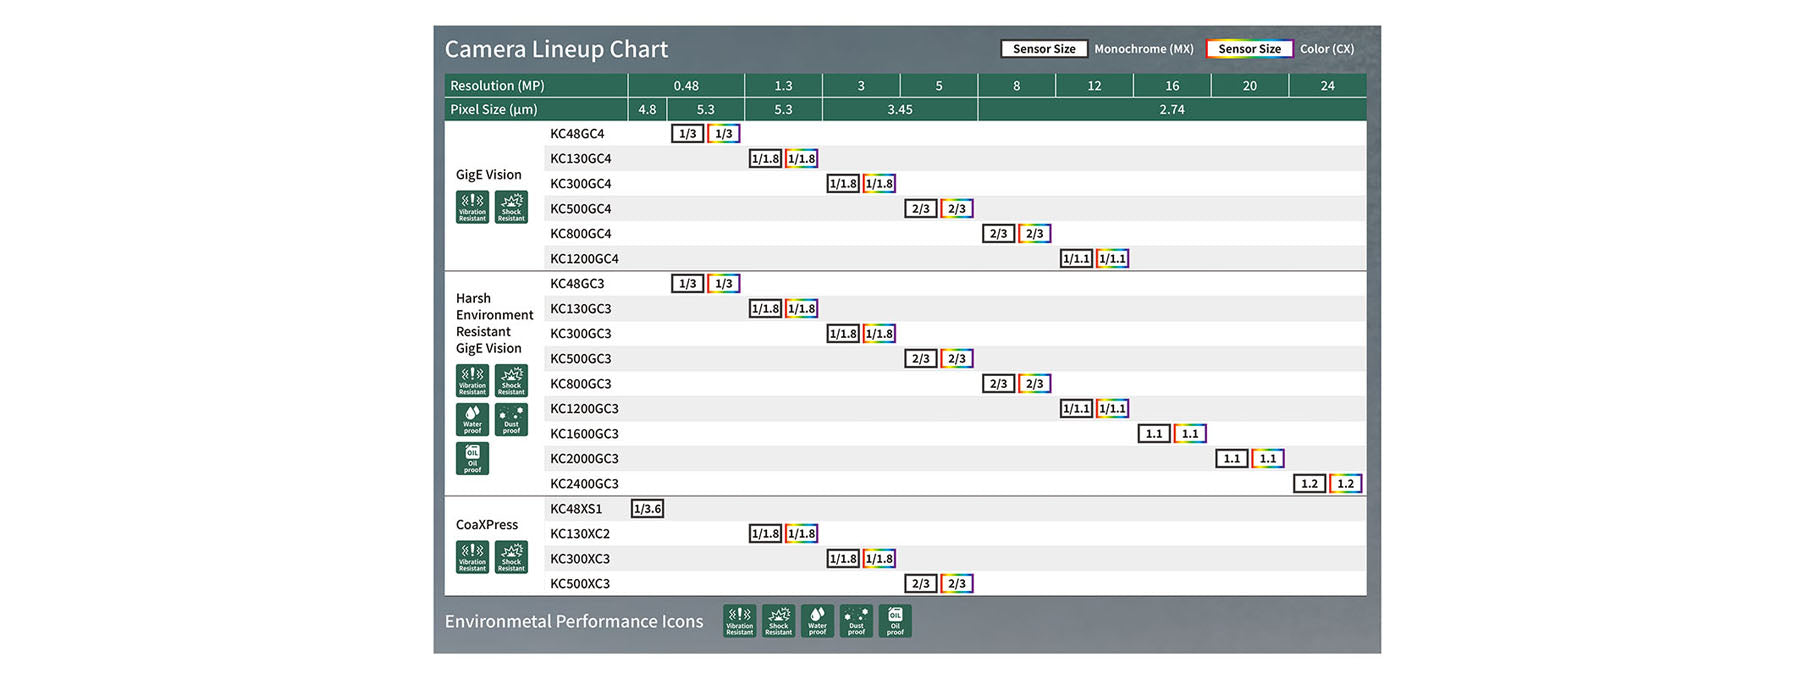Click the Vibration Resistant icon under GigE Vision
Viewport: 1800px width, 678px height.
(472, 207)
